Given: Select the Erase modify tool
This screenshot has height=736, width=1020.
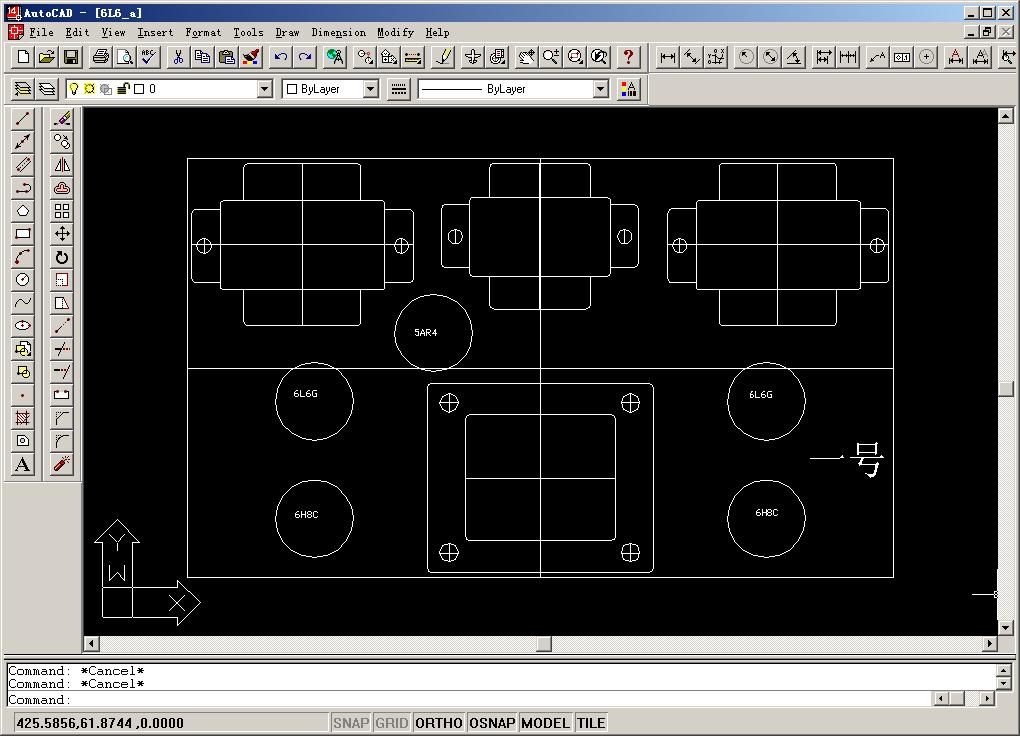Looking at the screenshot, I should click(x=62, y=118).
